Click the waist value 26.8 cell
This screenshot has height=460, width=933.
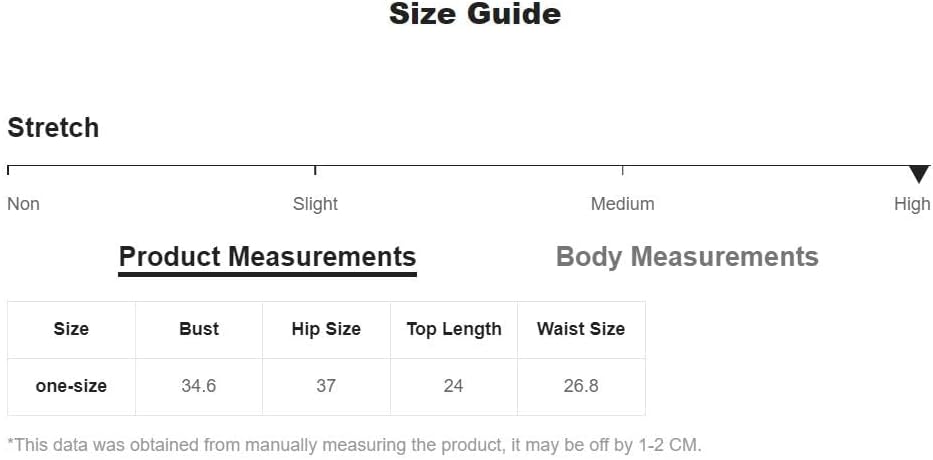point(581,387)
